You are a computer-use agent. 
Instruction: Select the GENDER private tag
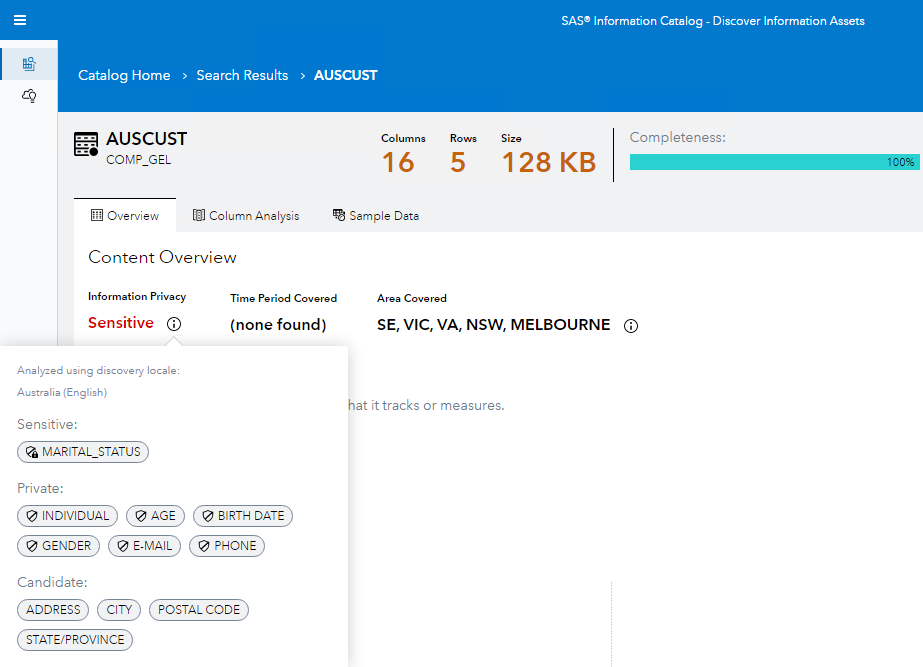(x=59, y=546)
